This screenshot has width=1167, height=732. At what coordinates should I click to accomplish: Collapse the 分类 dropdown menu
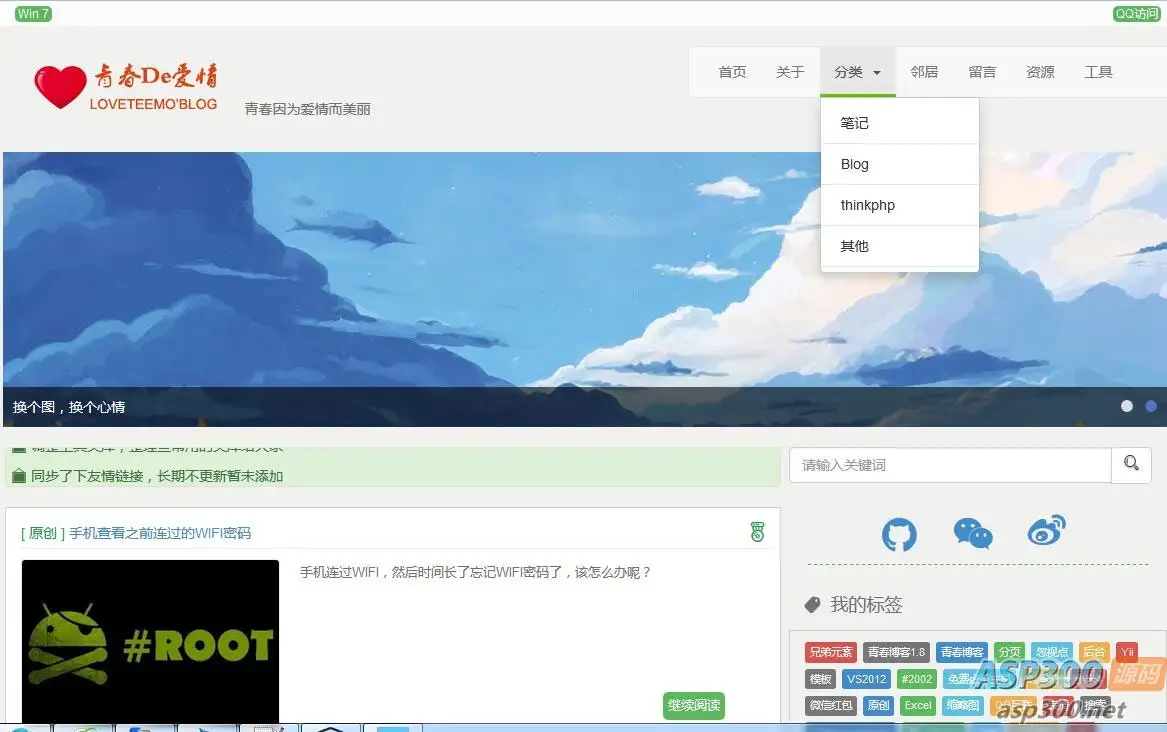pyautogui.click(x=857, y=72)
